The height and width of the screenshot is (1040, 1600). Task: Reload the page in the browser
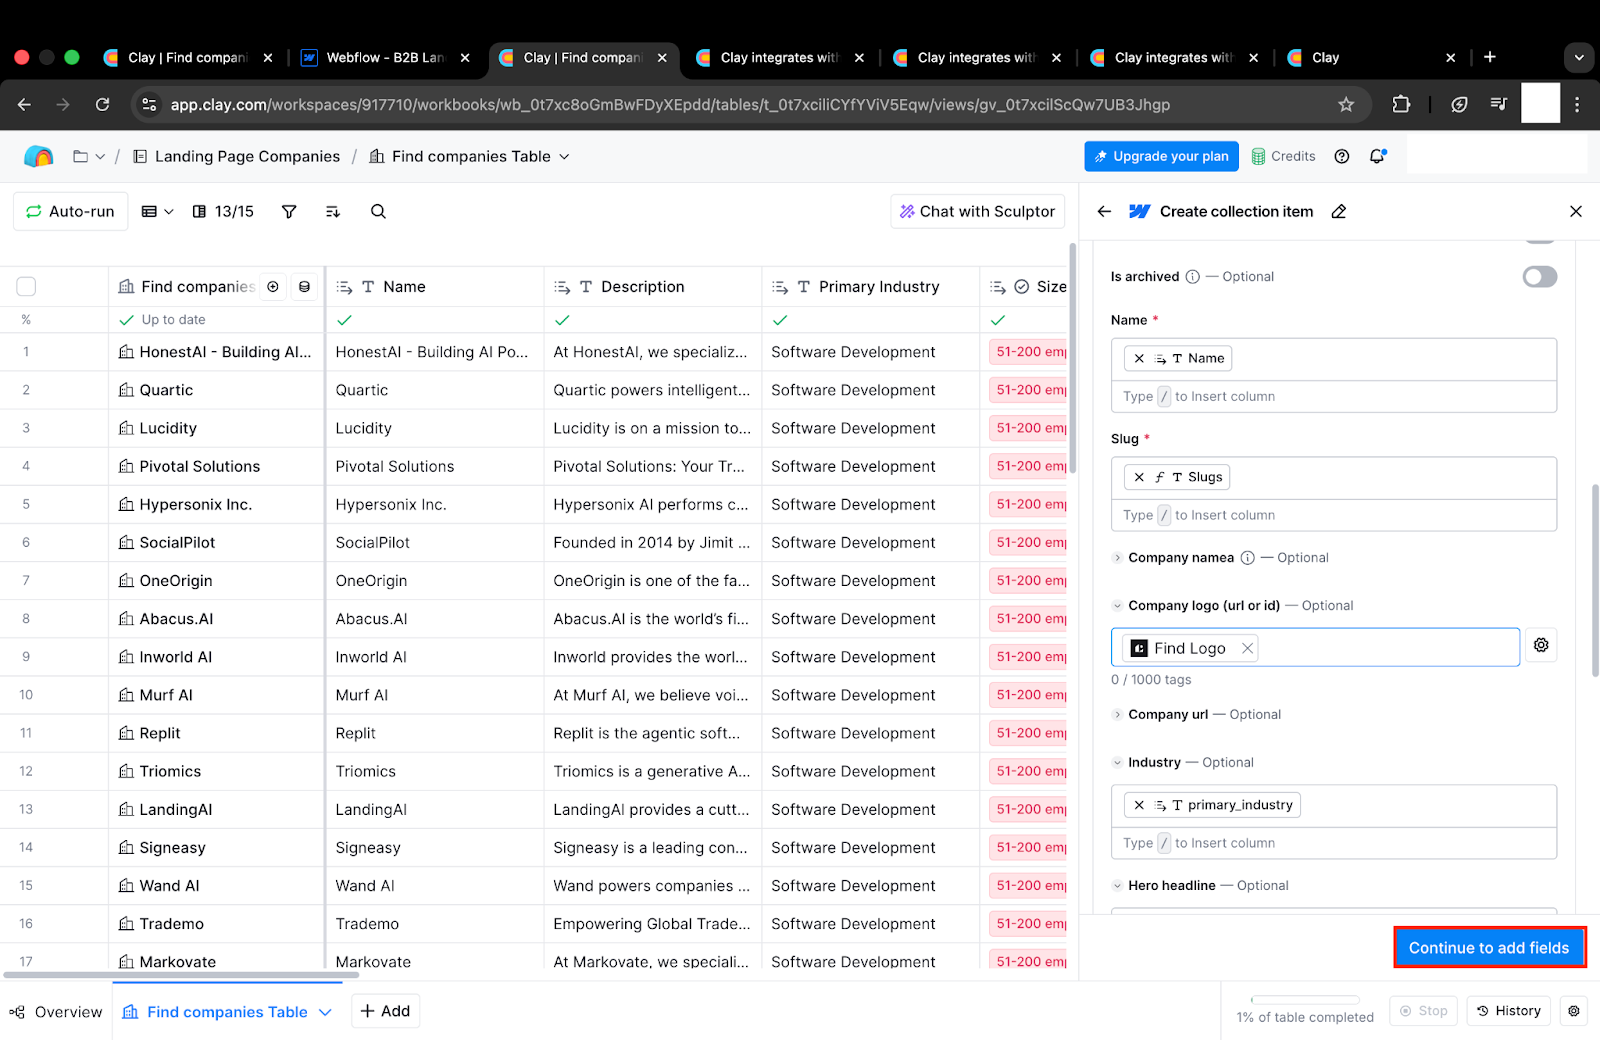pyautogui.click(x=102, y=104)
